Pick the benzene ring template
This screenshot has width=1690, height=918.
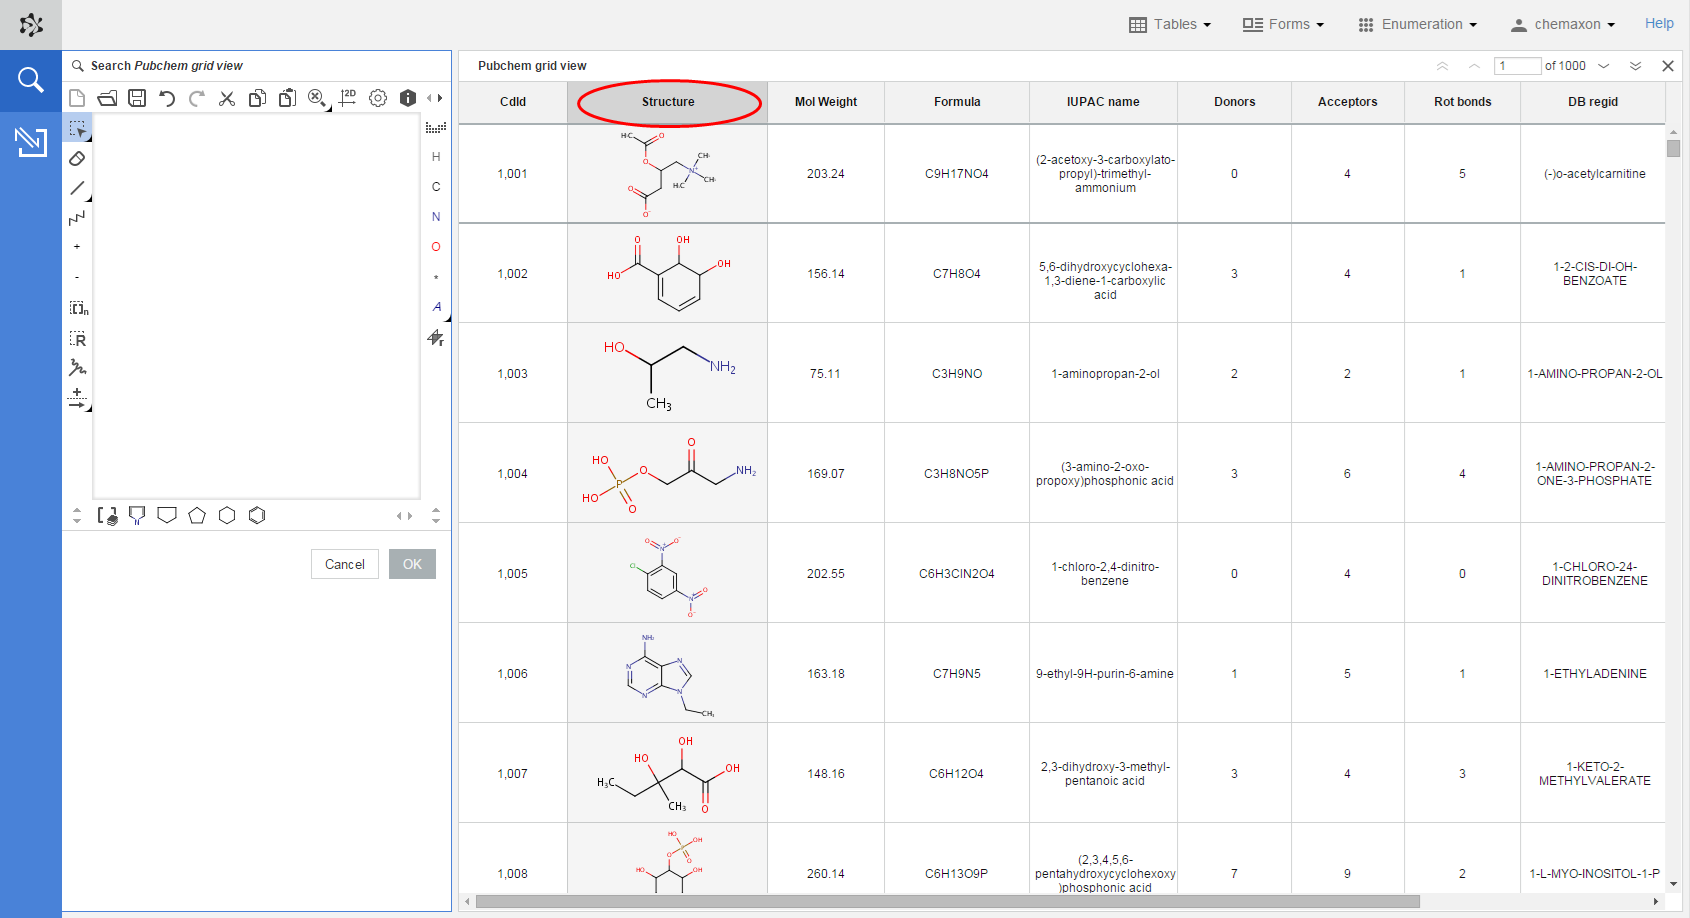click(257, 515)
